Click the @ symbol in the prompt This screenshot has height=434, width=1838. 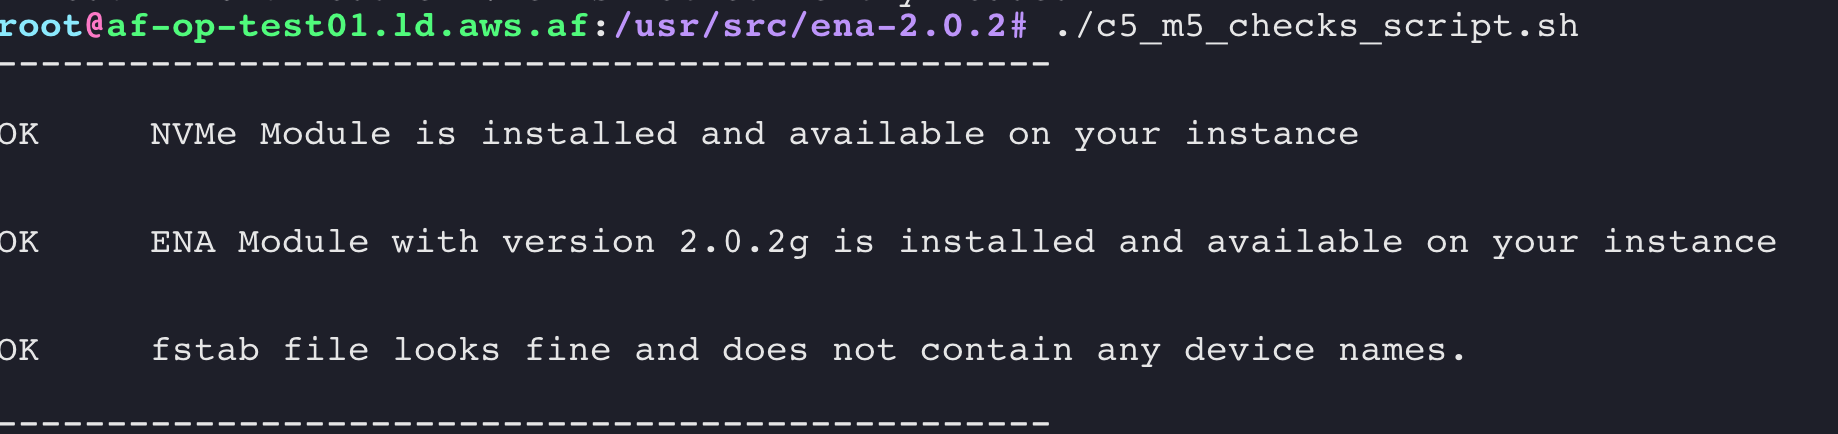coord(95,26)
